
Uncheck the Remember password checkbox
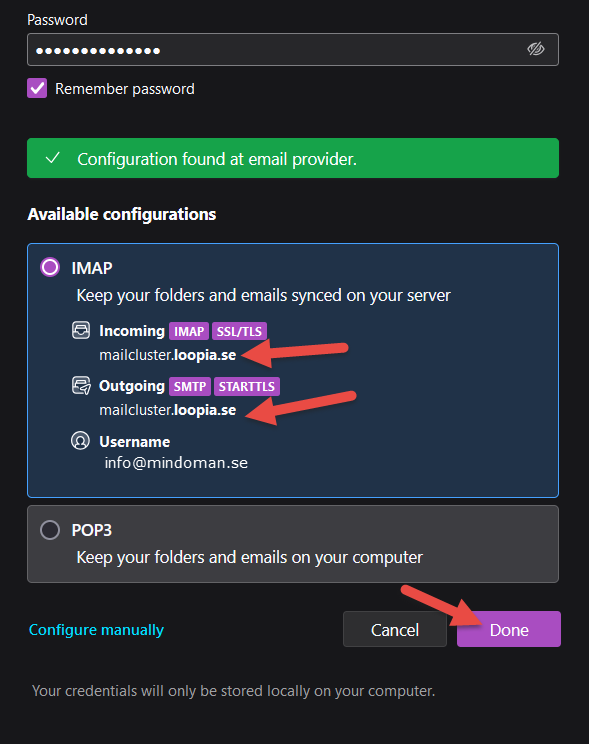[x=37, y=88]
